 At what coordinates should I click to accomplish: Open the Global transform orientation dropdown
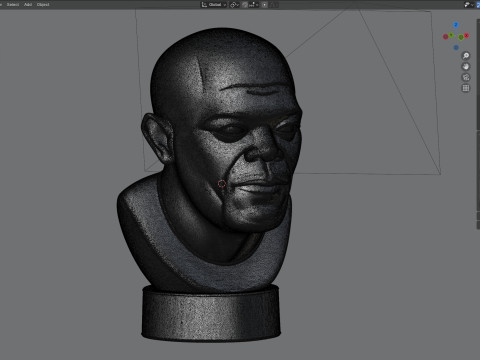(x=214, y=5)
